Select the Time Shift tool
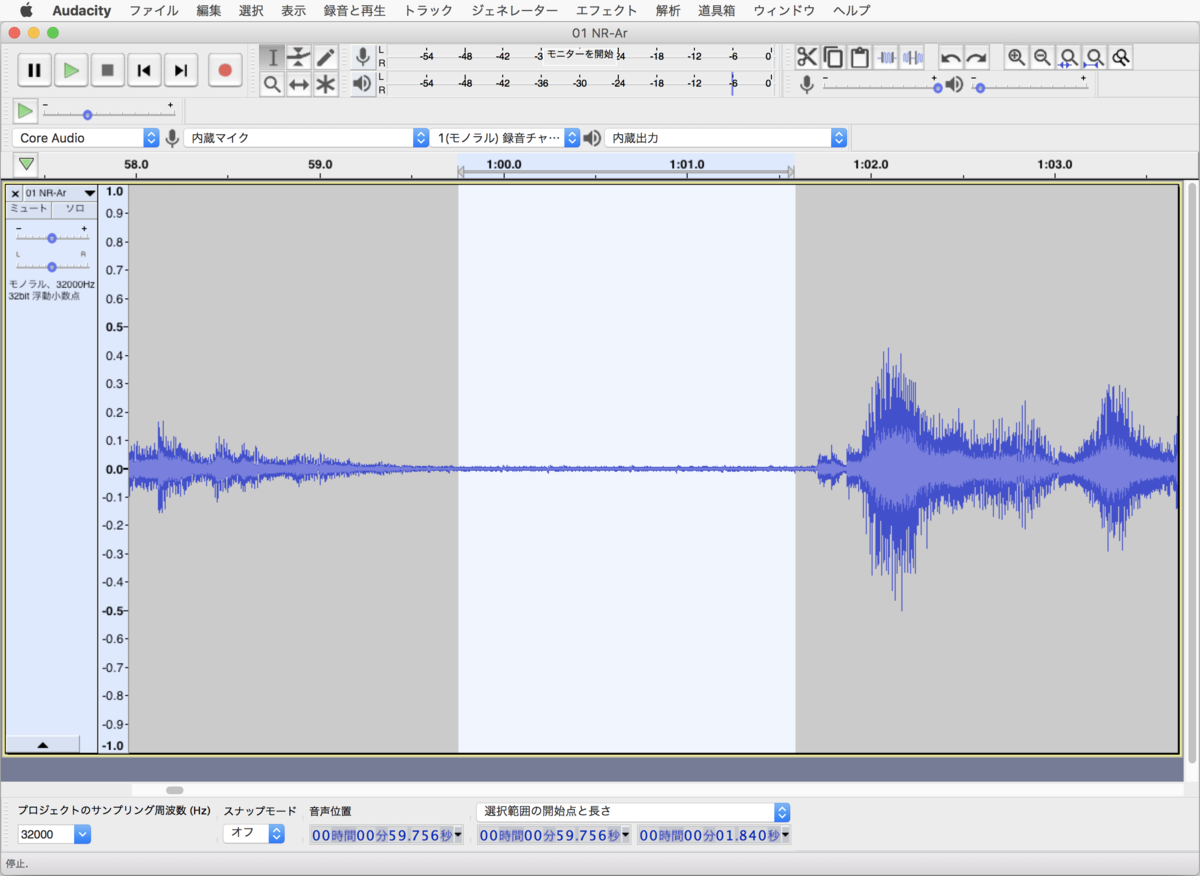Screen dimensions: 1200x876 click(x=299, y=85)
